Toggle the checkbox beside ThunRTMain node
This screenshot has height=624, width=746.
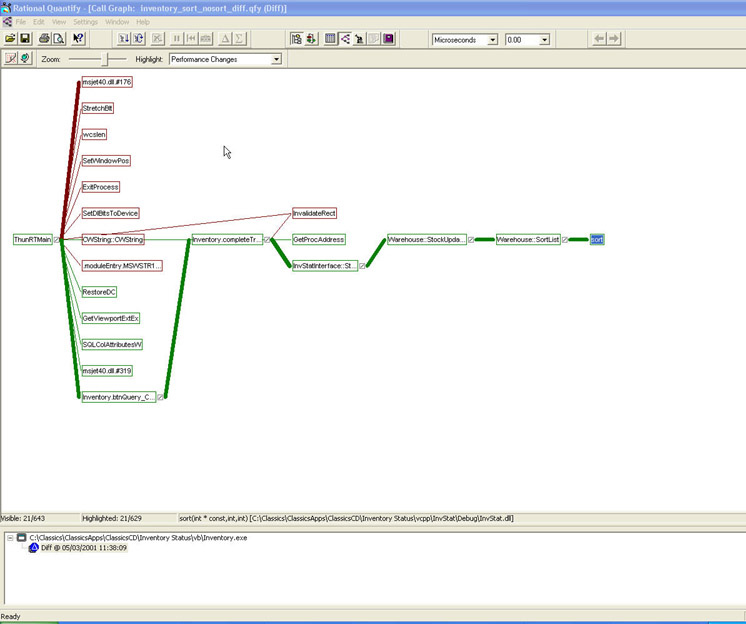click(58, 240)
